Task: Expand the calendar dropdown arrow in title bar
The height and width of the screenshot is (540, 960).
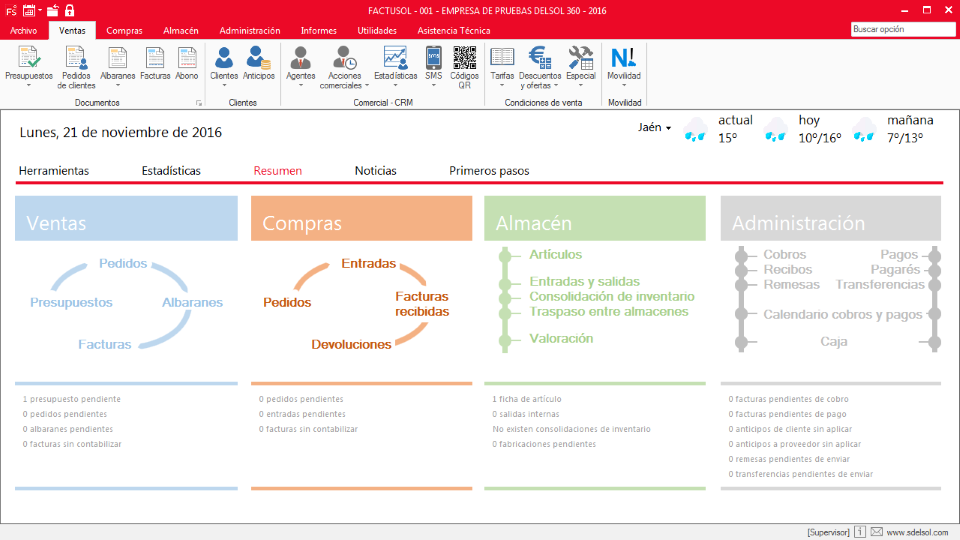Action: tap(40, 10)
